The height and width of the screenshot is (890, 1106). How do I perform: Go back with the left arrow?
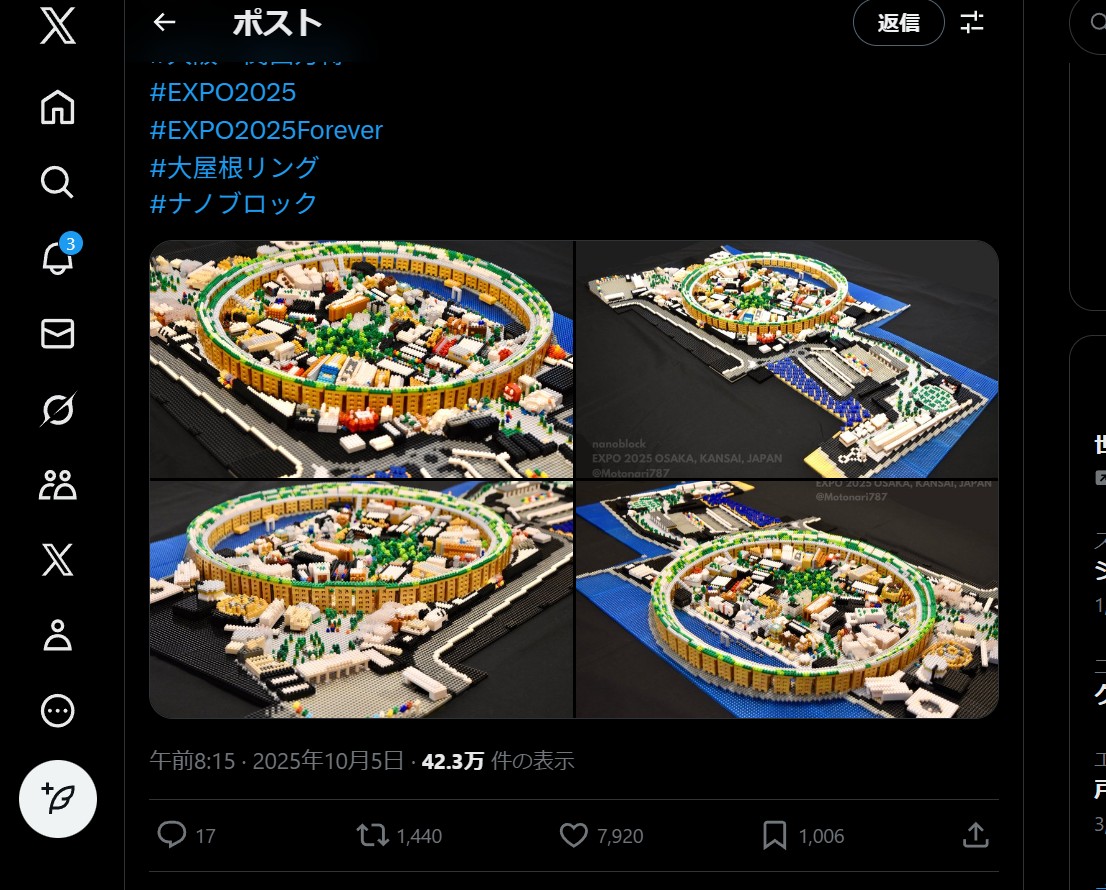164,23
